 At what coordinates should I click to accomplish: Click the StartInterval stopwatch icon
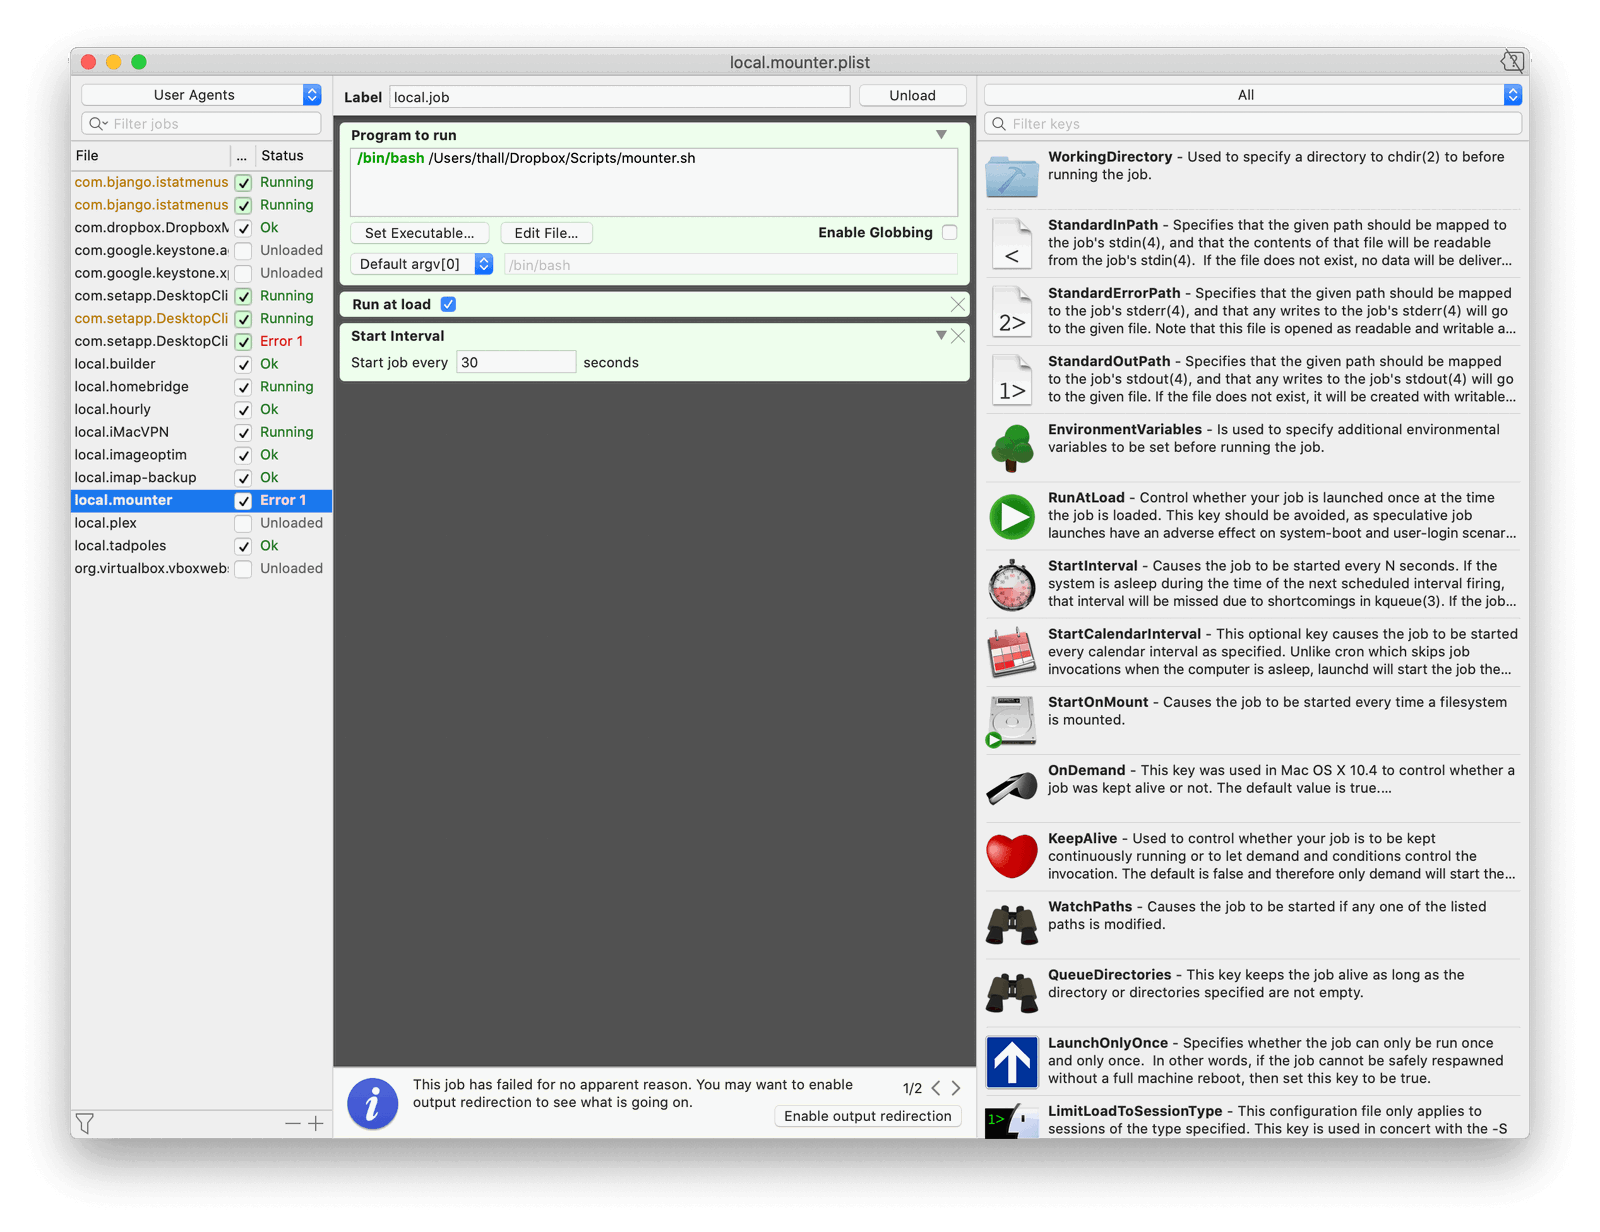1012,585
